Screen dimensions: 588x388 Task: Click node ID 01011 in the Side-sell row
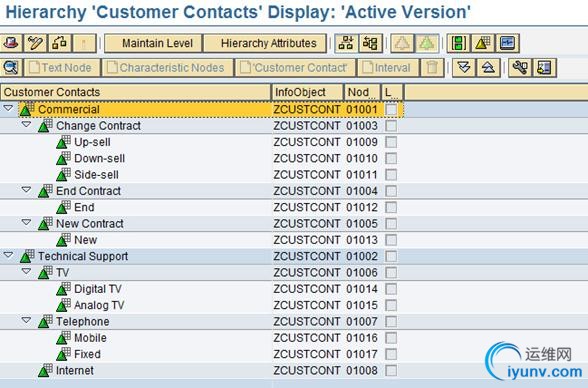pyautogui.click(x=362, y=175)
